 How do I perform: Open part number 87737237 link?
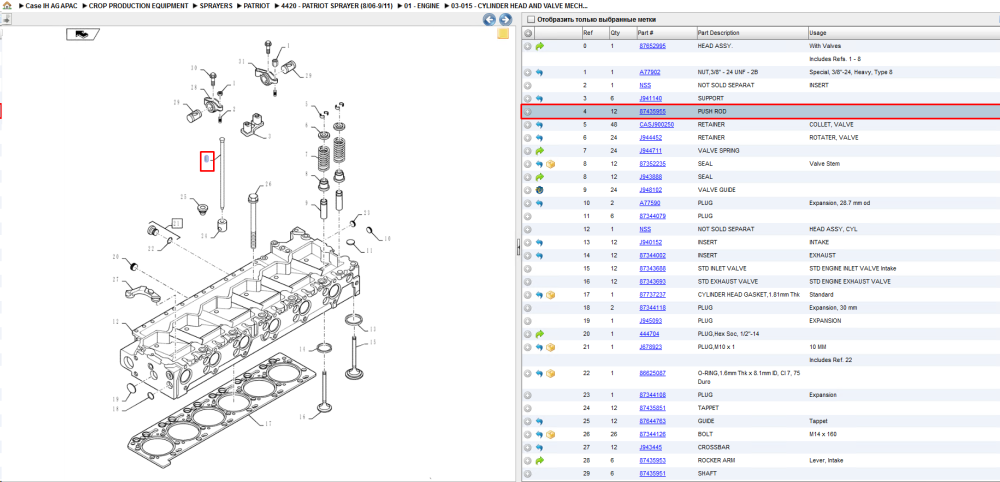652,295
